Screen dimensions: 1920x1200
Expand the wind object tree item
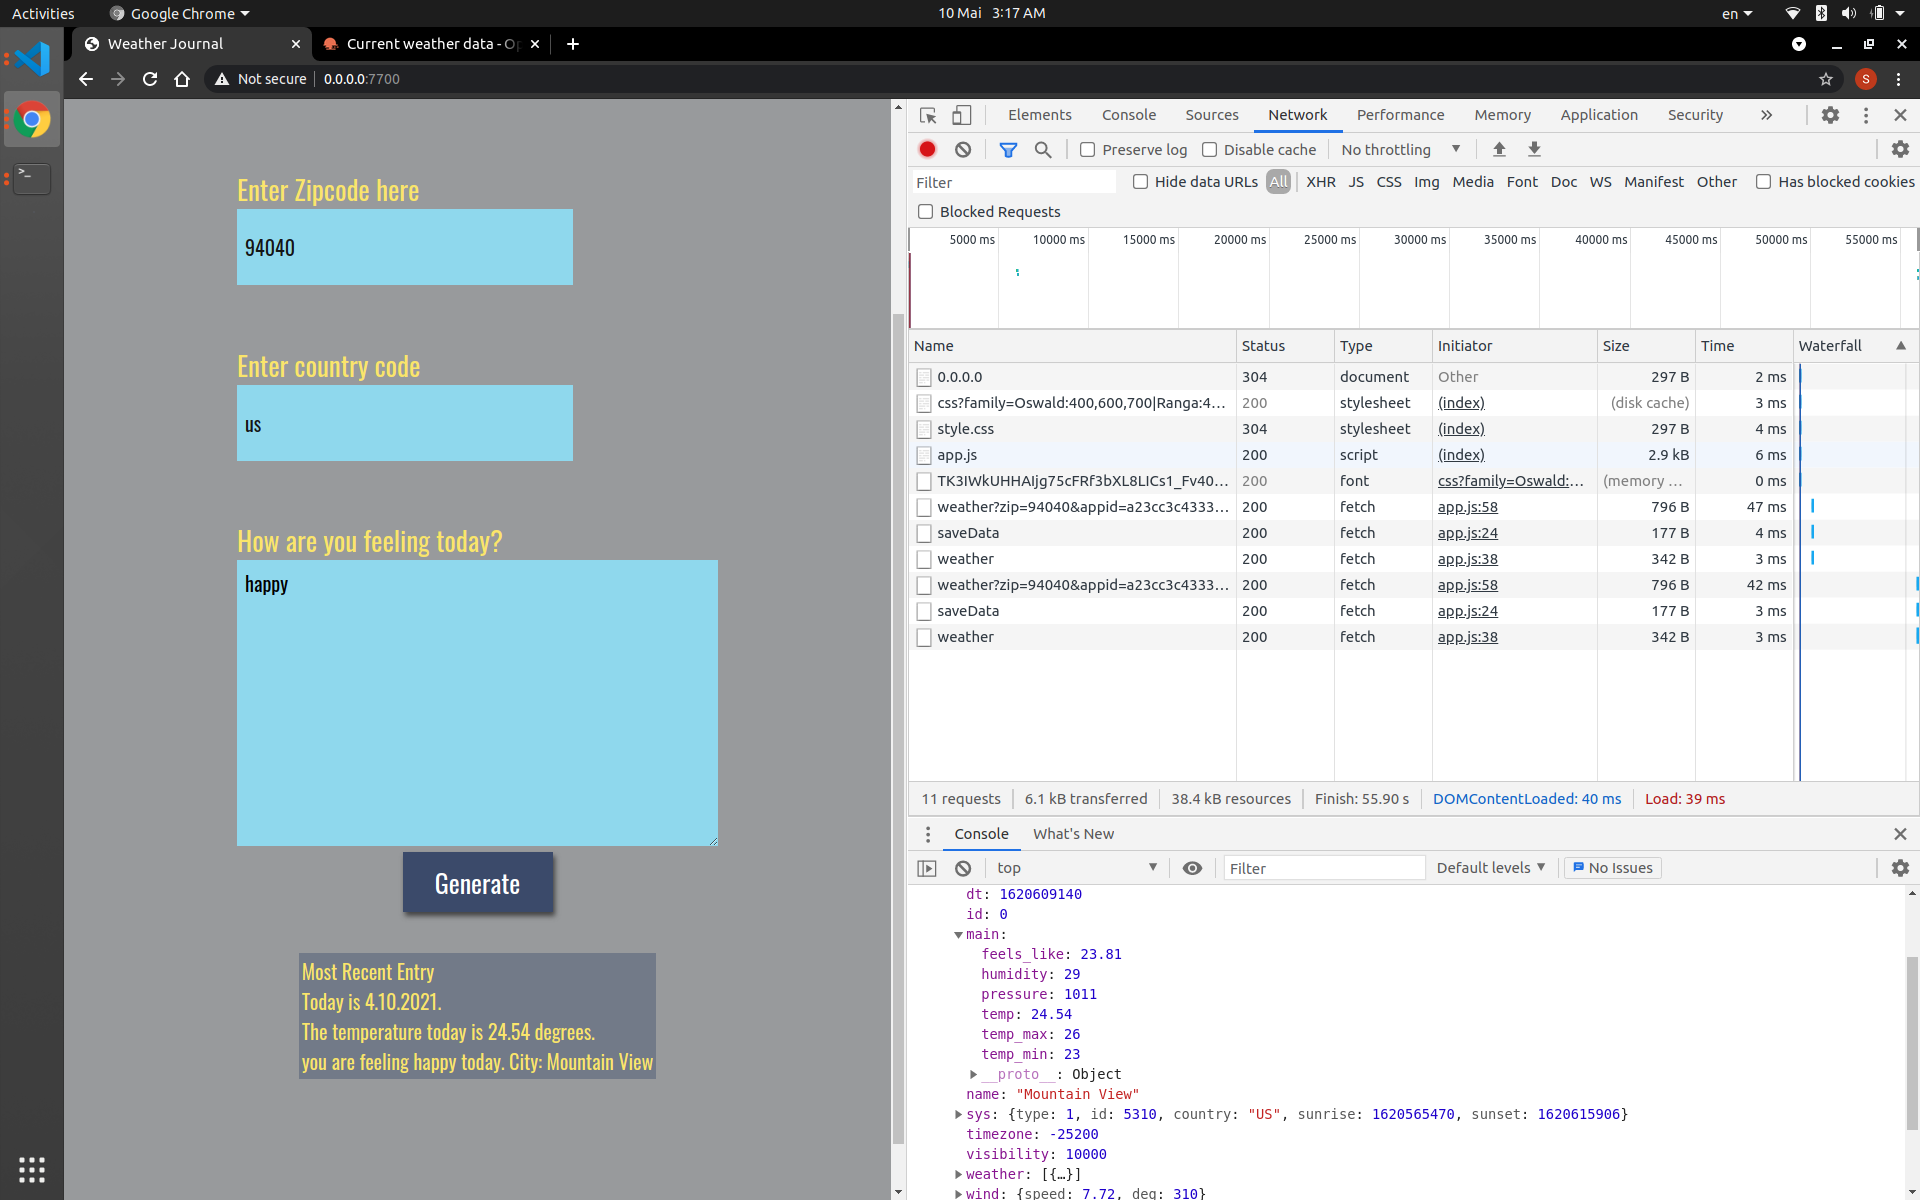(x=958, y=1192)
